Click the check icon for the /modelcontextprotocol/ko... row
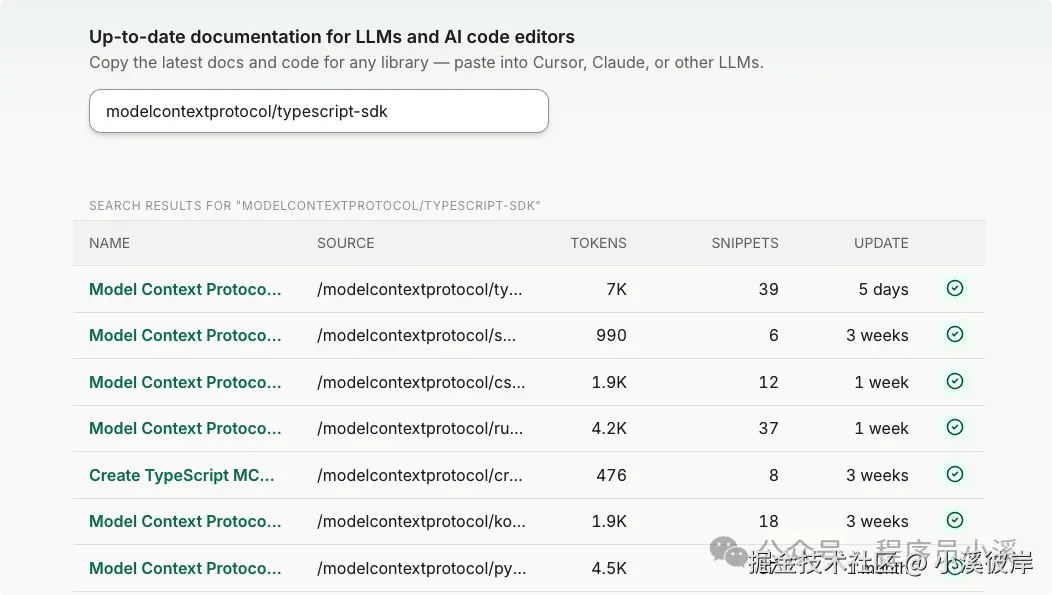Viewport: 1052px width, 595px height. (955, 520)
